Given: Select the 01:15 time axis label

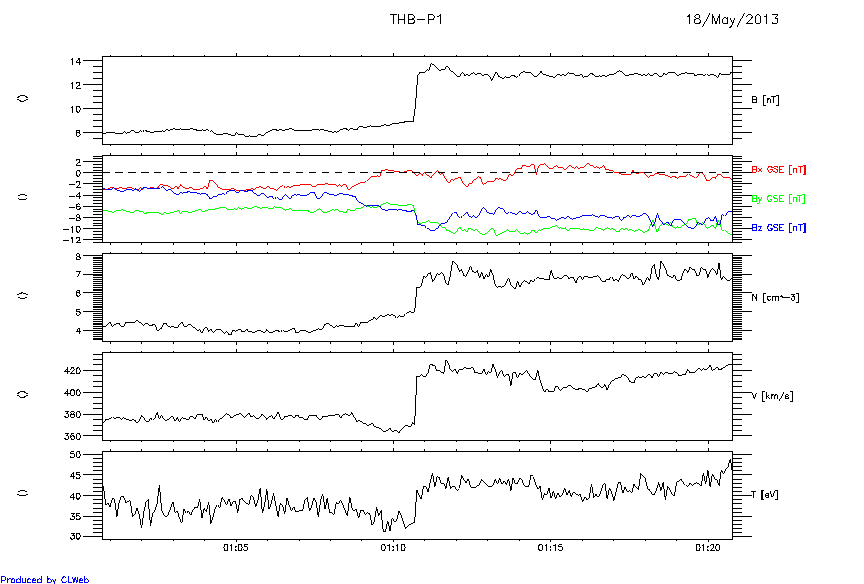Looking at the screenshot, I should pyautogui.click(x=550, y=548).
